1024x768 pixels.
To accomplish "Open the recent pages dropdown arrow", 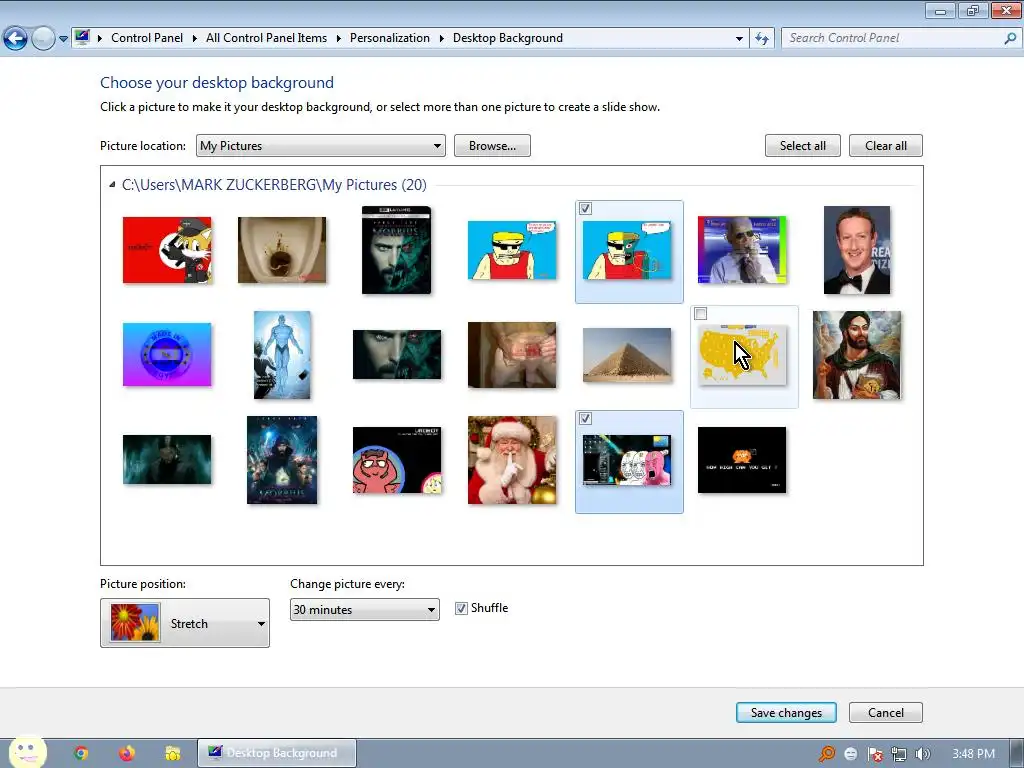I will pos(63,39).
